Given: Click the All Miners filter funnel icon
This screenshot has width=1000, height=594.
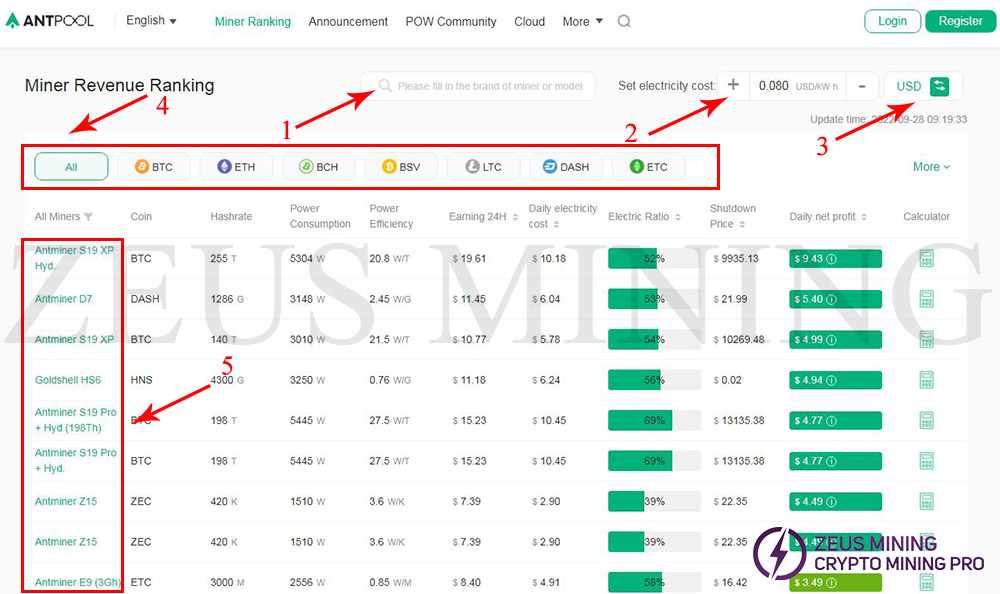Looking at the screenshot, I should pyautogui.click(x=89, y=217).
